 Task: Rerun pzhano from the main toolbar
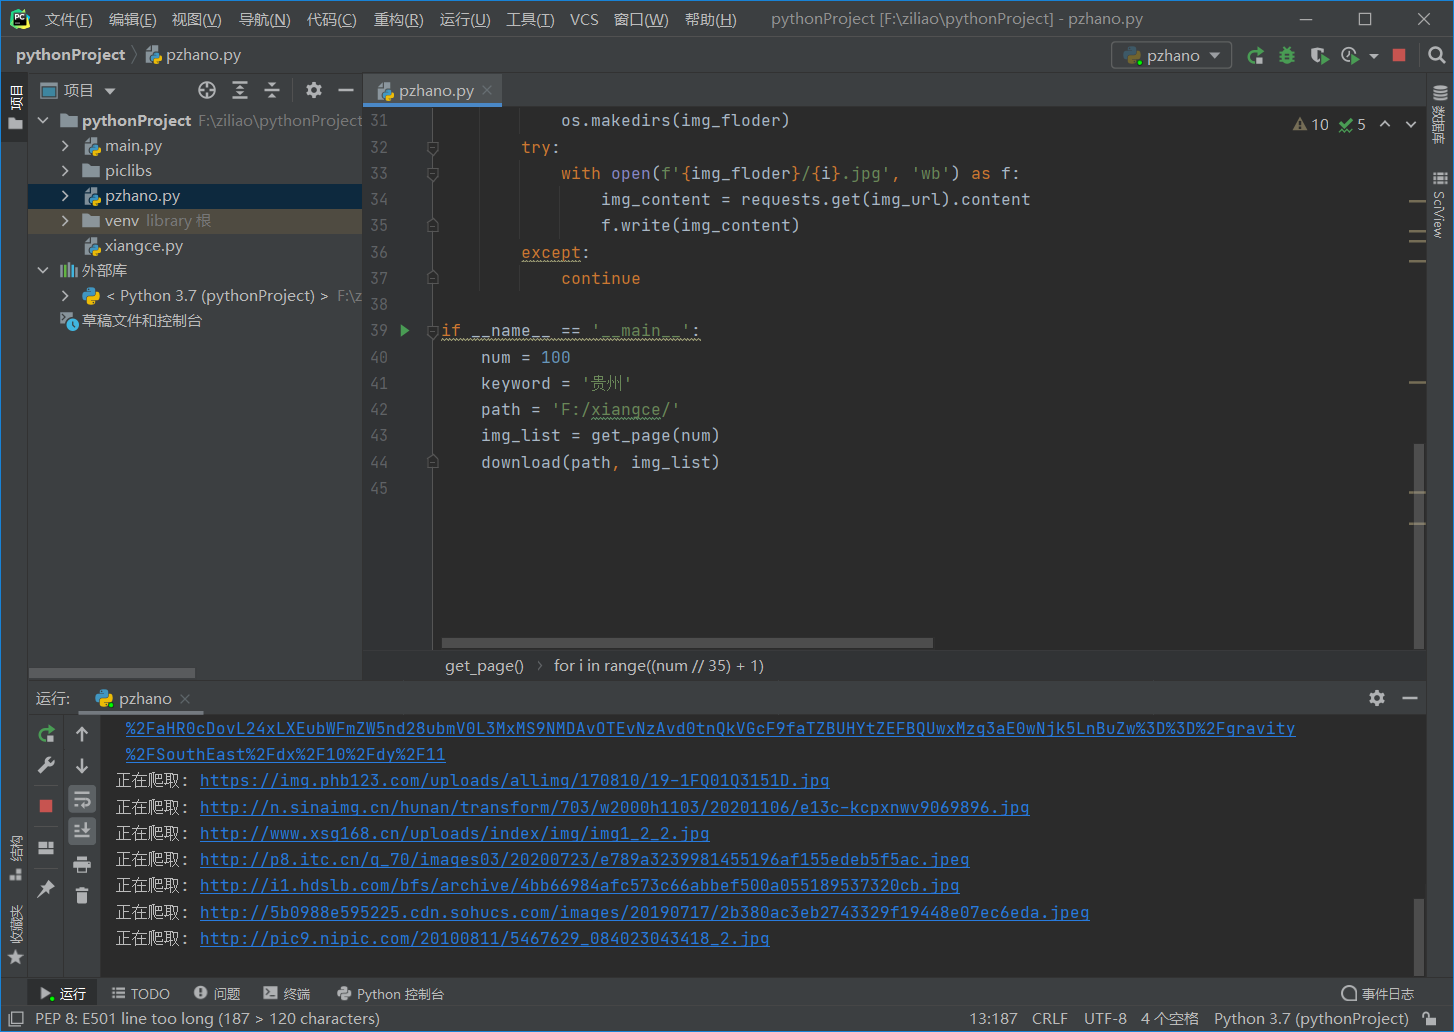1255,56
